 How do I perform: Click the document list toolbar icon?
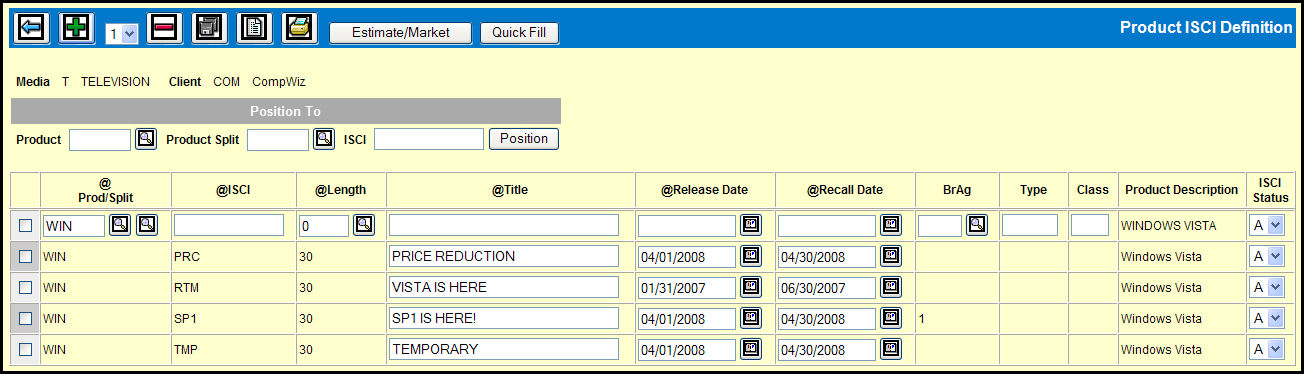tap(254, 28)
